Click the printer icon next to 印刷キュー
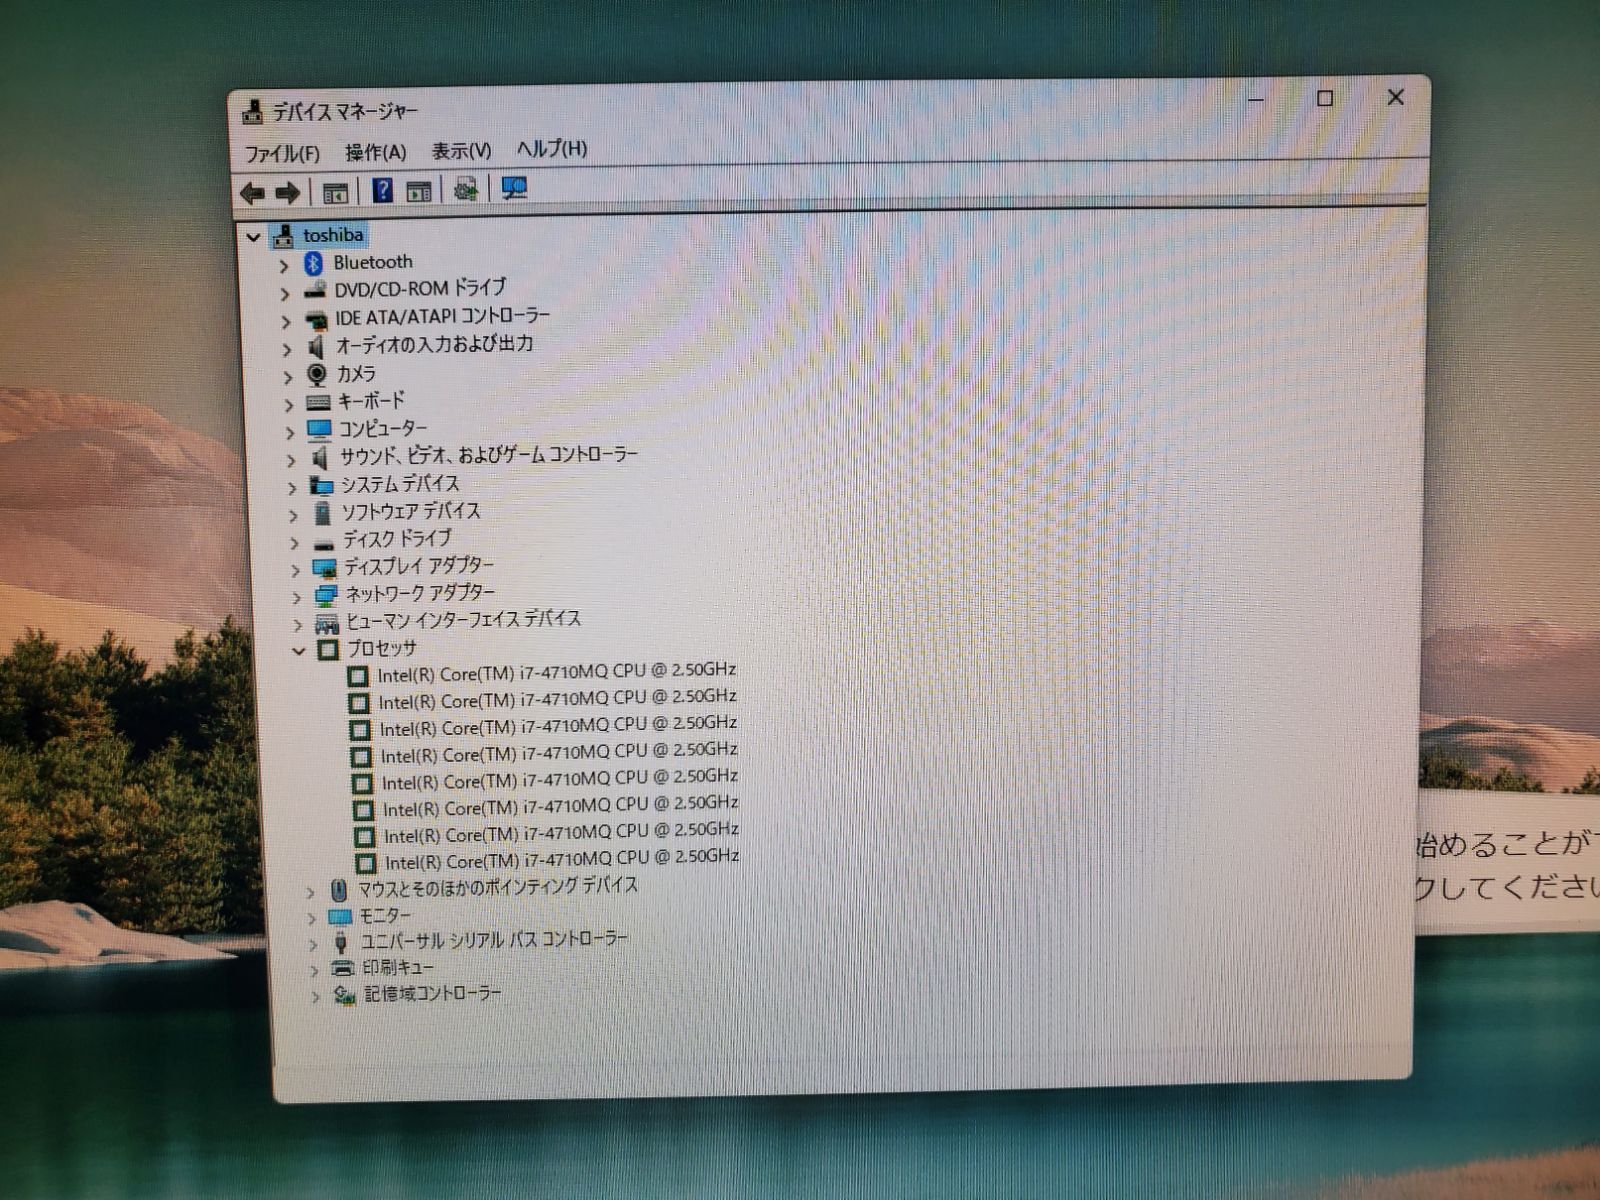 coord(342,968)
